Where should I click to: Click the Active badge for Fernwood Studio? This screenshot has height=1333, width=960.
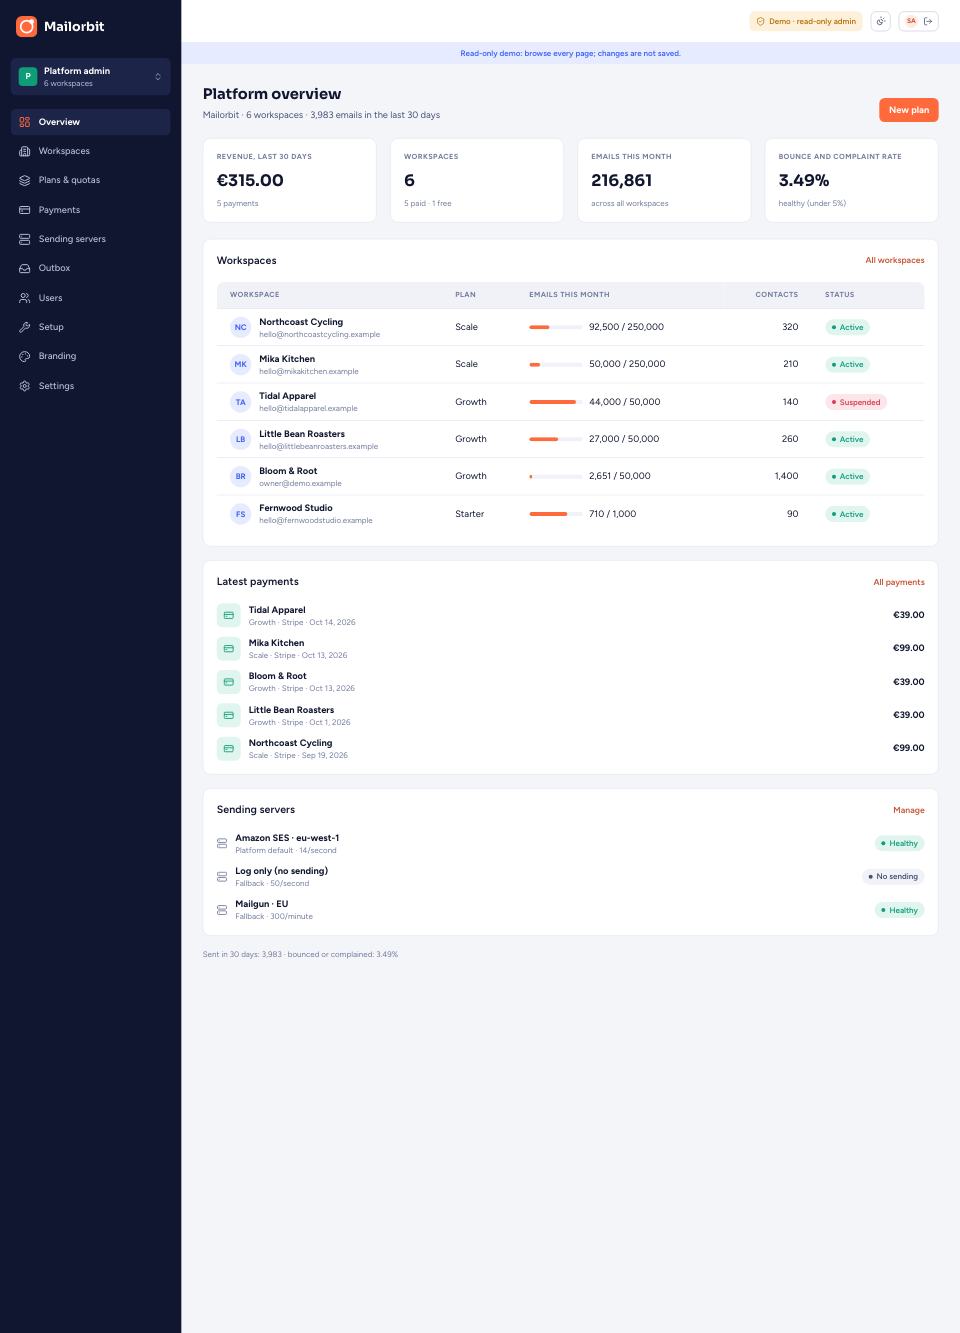coord(848,514)
